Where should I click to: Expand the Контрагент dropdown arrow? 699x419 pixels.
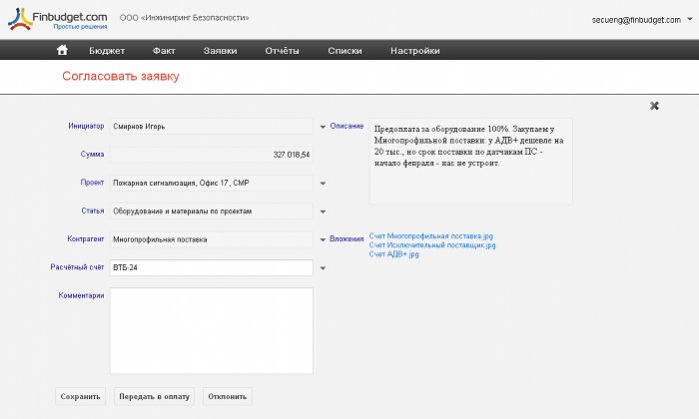[x=322, y=240]
